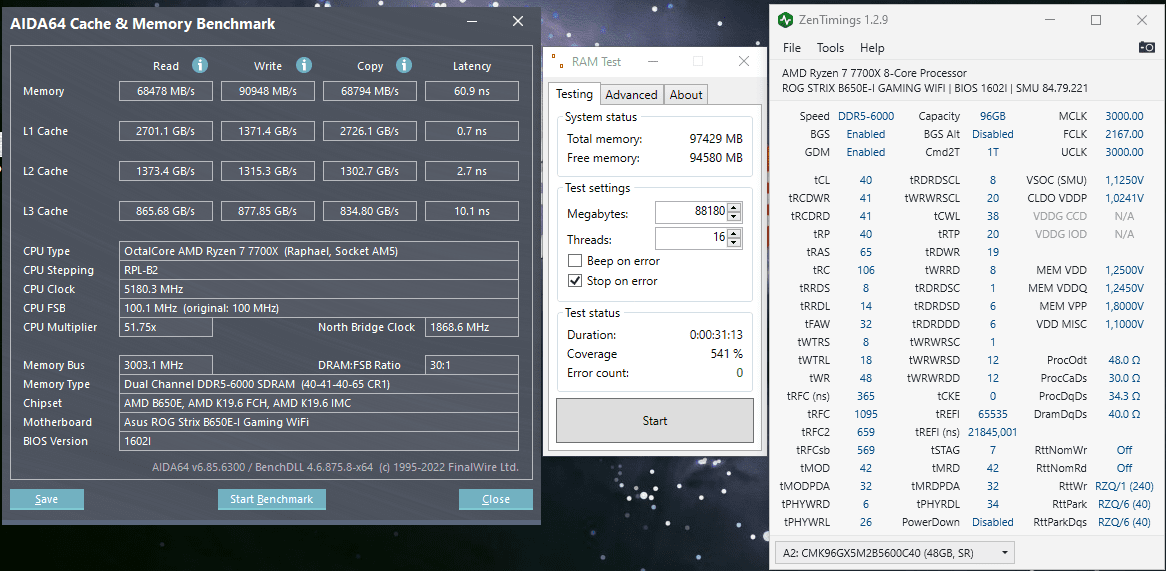Select the L2 Cache Write value 1315.3 GB/s
Image resolution: width=1166 pixels, height=571 pixels.
[268, 171]
